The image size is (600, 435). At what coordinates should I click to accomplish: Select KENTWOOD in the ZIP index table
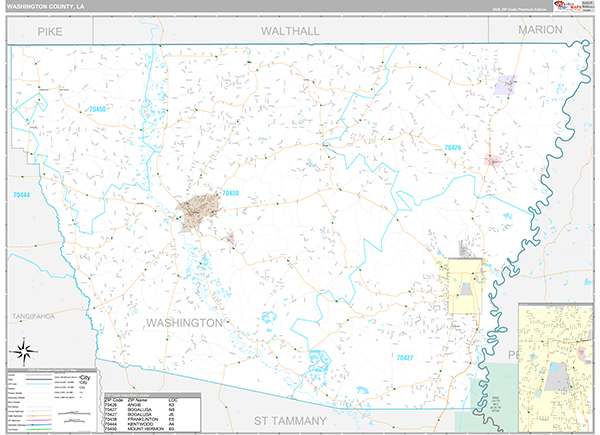[x=140, y=424]
